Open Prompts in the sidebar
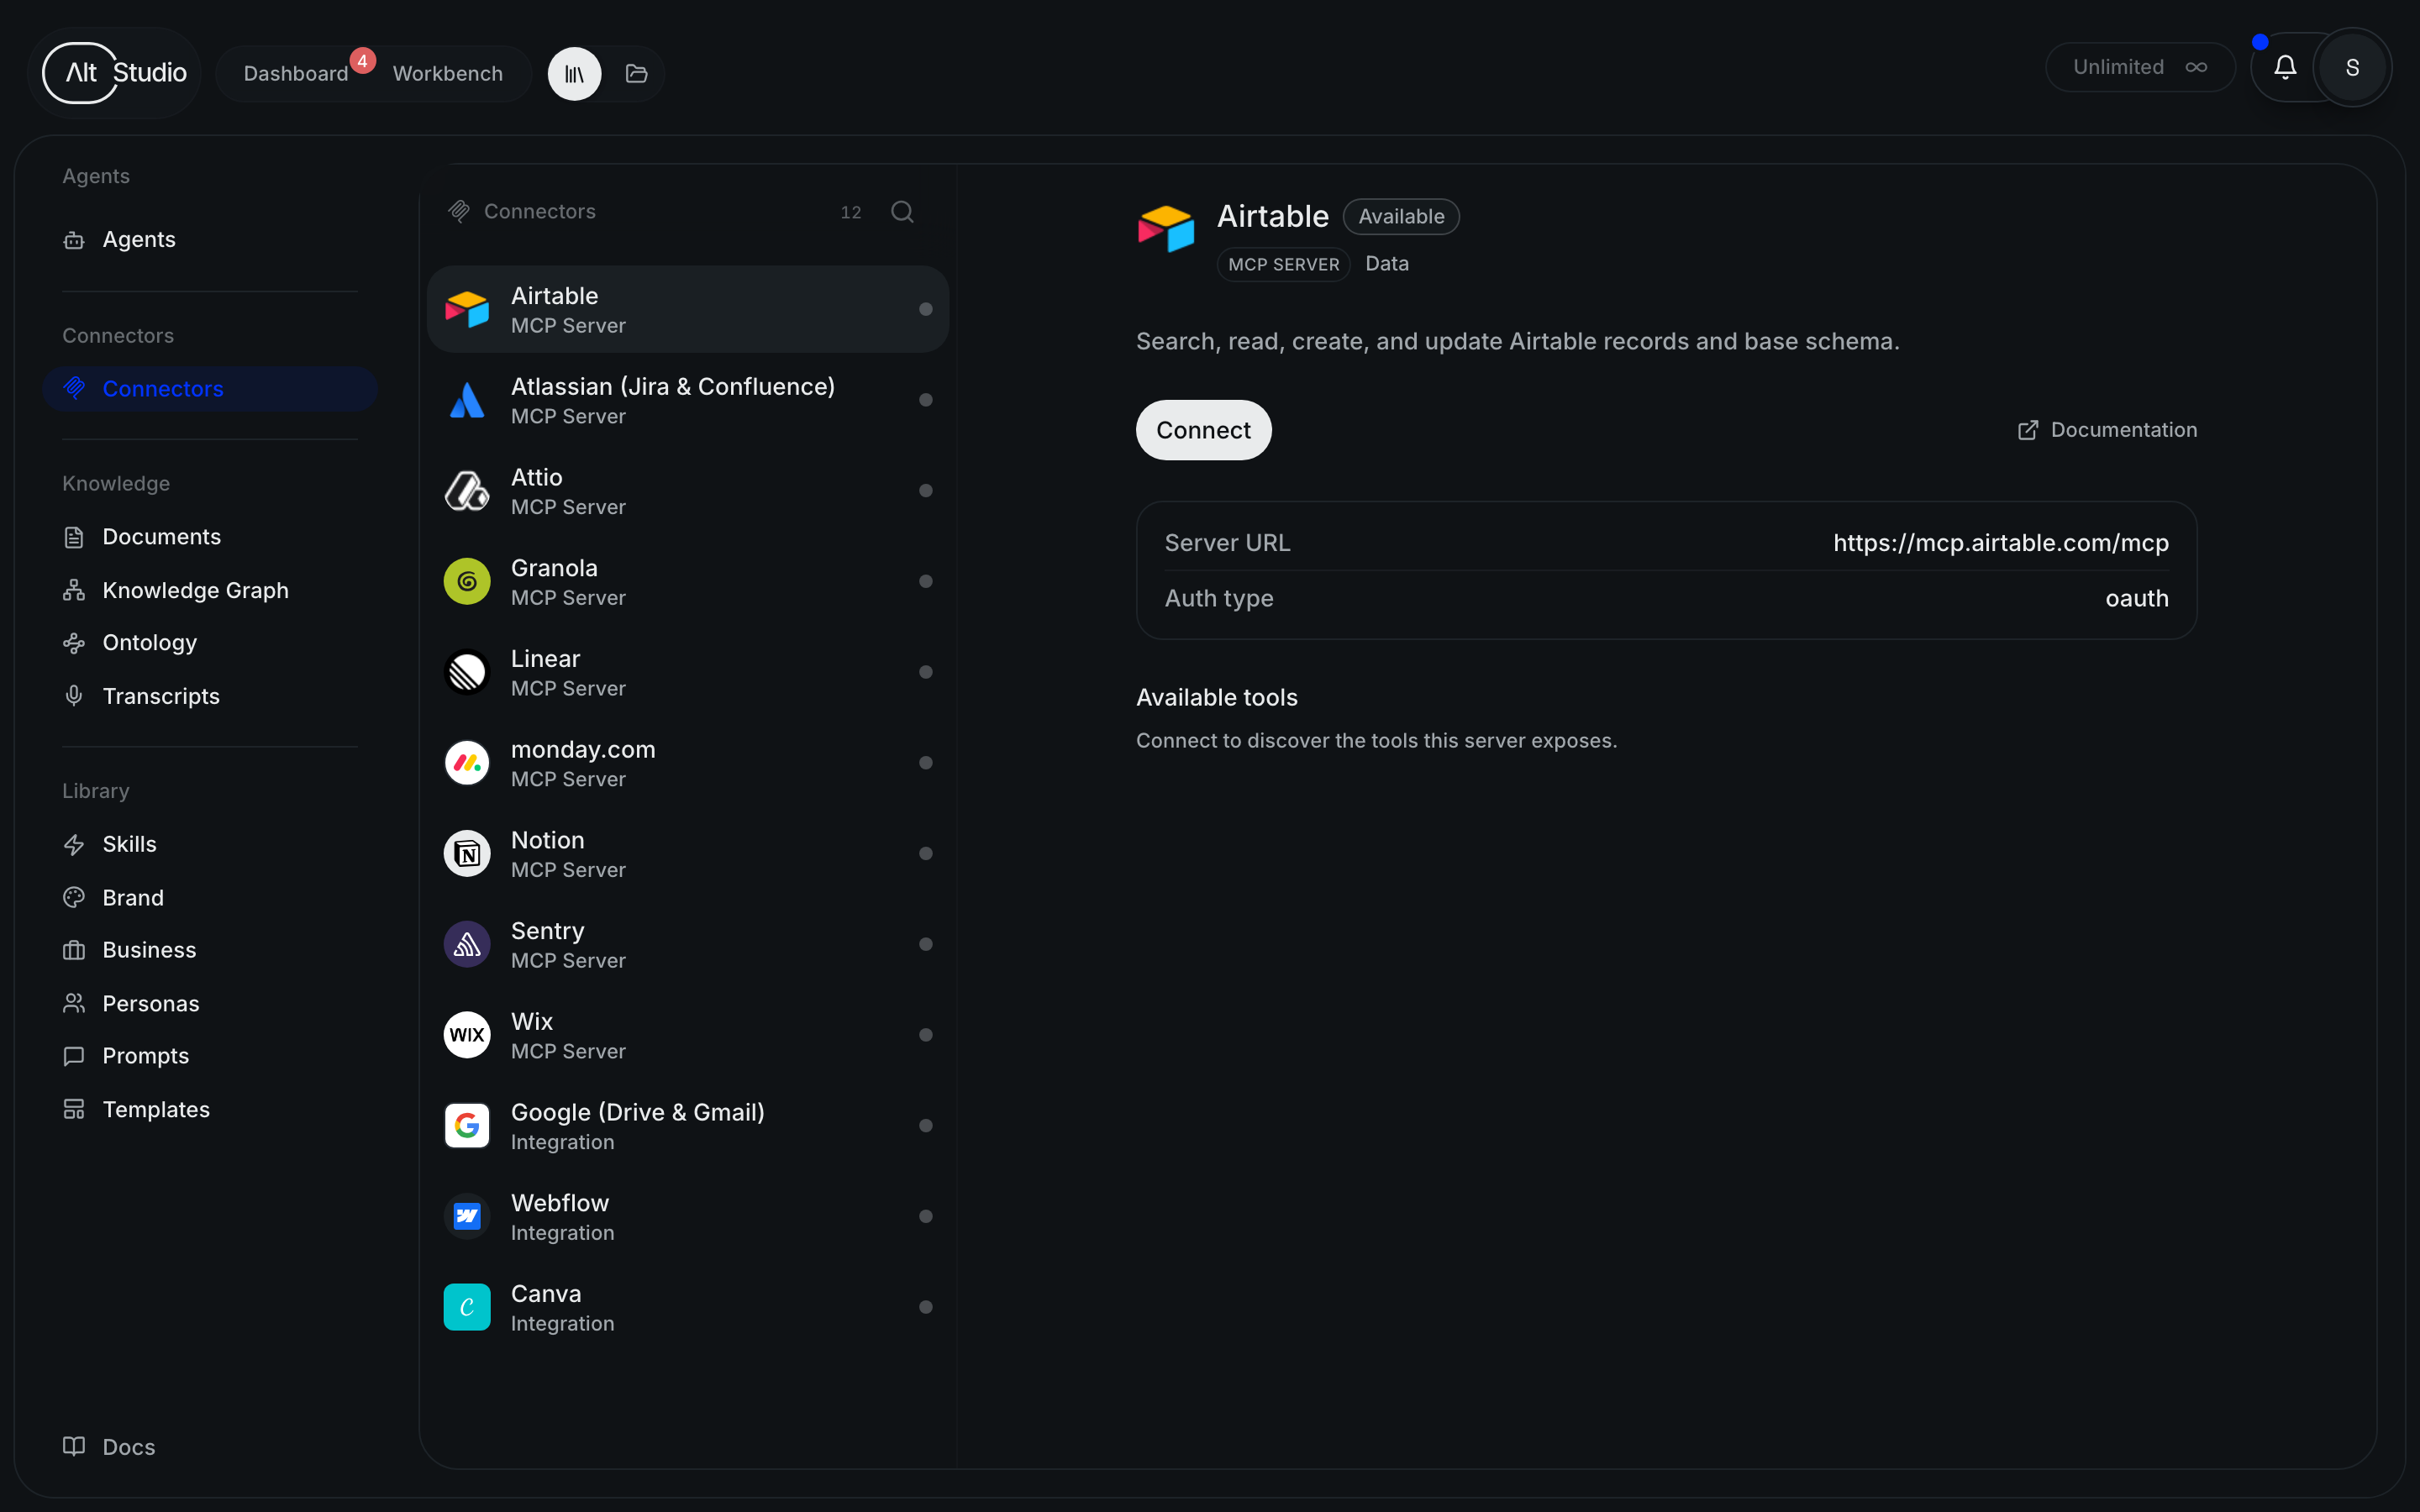This screenshot has height=1512, width=2420. [210, 1056]
